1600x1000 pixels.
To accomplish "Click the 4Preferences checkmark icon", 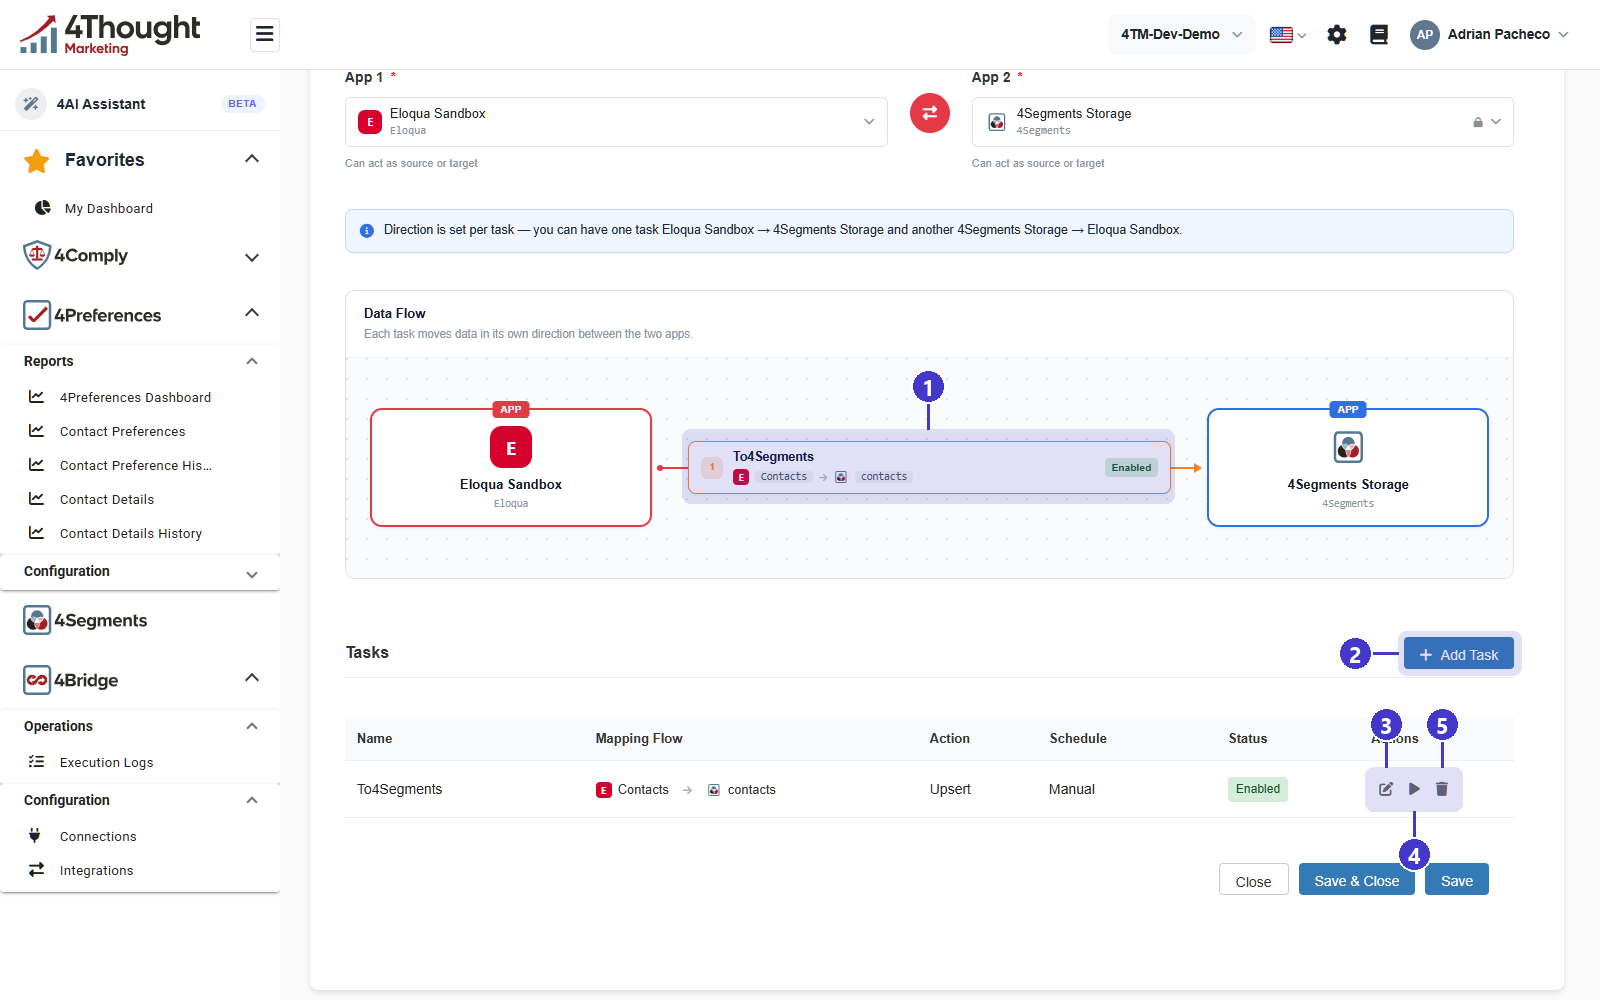I will pos(37,315).
